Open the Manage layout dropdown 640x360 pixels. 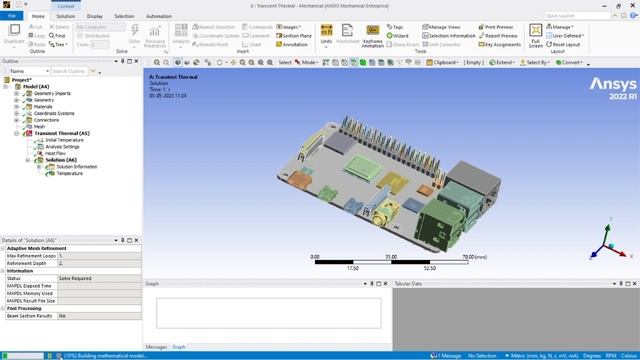560,27
